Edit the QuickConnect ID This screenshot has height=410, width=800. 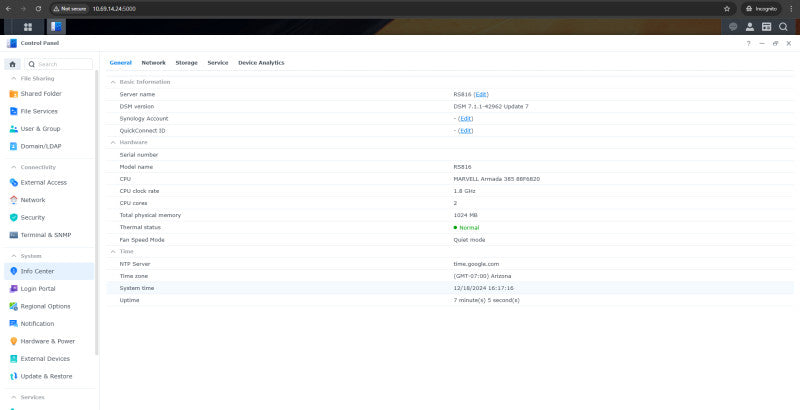tap(466, 131)
